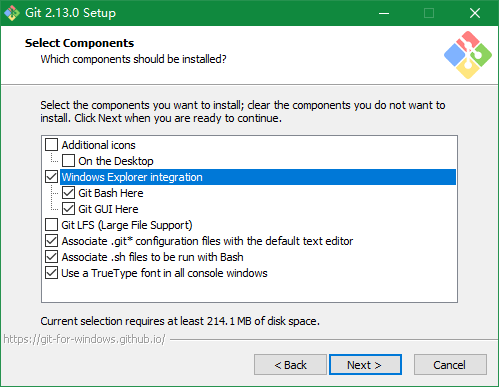Screen dimensions: 499x387
Task: Disable the Git Bash Here option
Action: click(x=68, y=193)
